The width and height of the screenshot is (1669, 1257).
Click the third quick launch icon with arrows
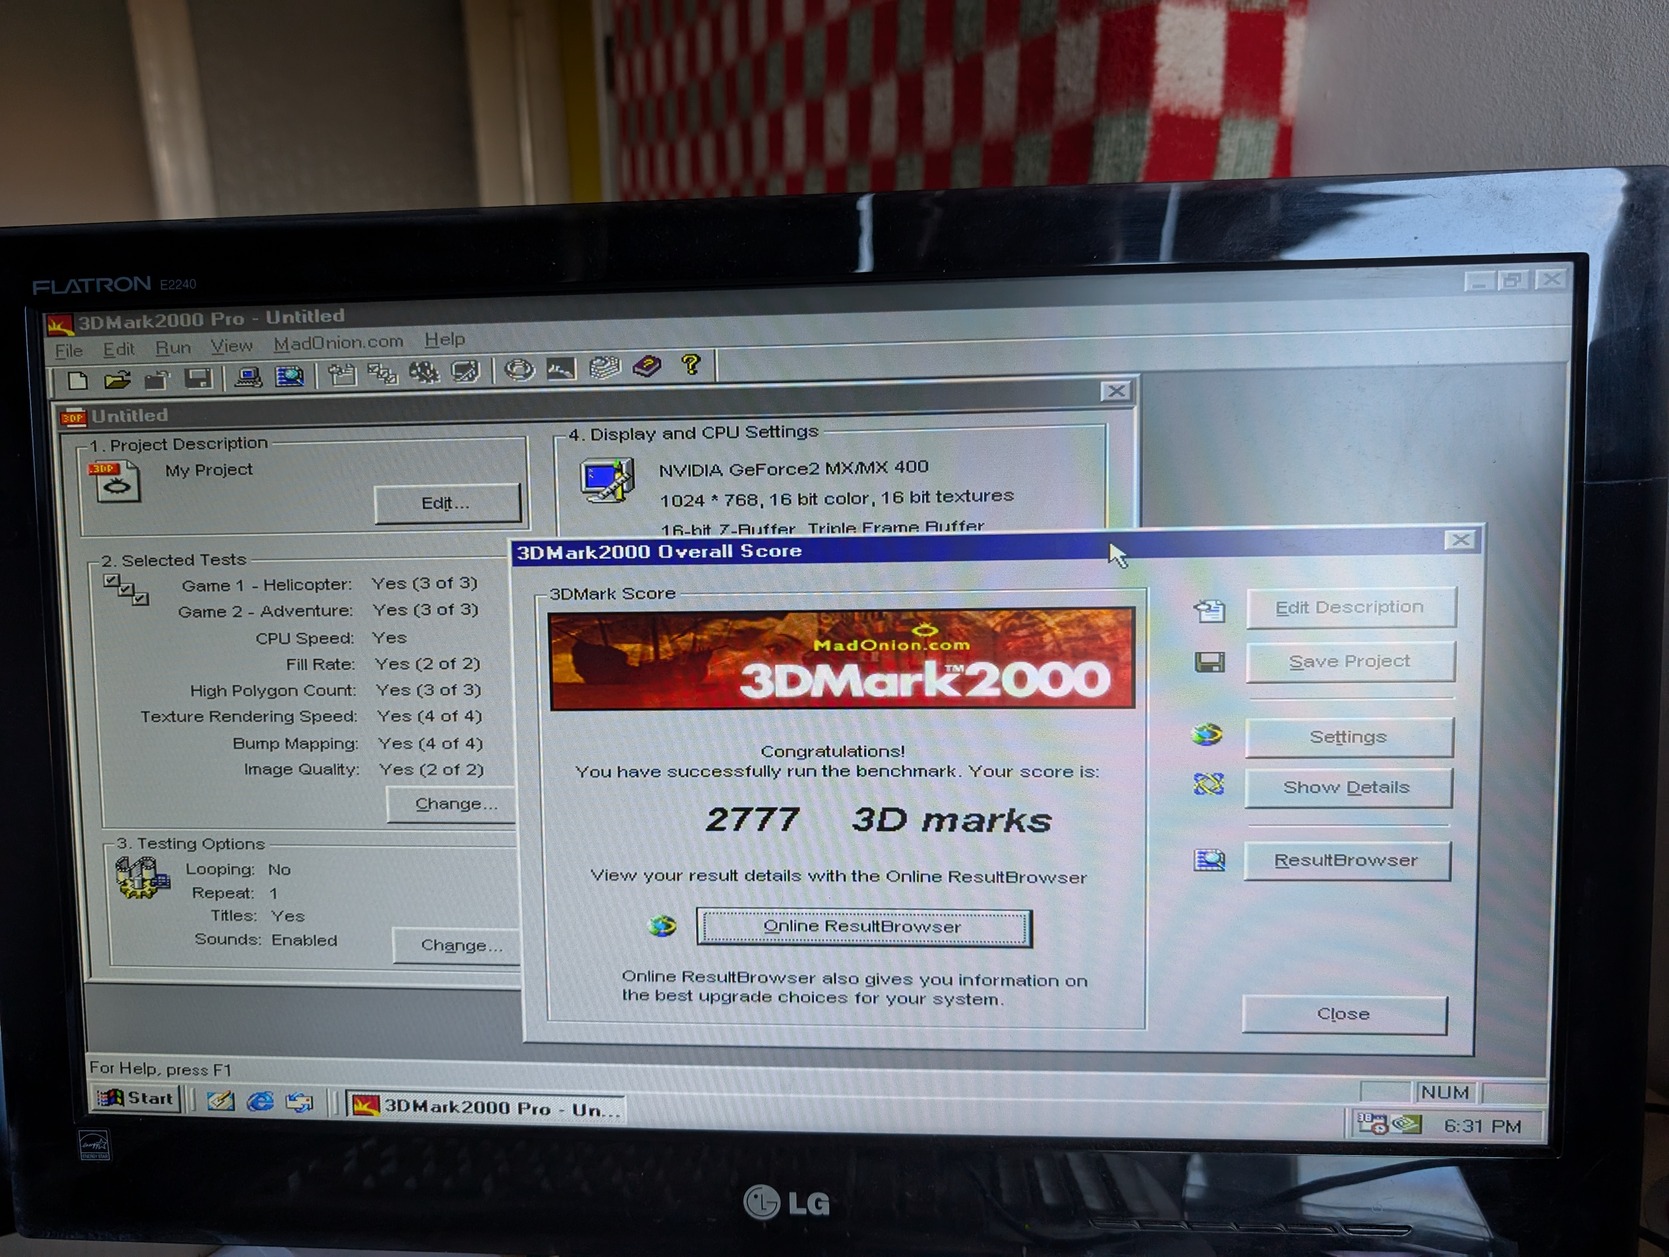(300, 1103)
